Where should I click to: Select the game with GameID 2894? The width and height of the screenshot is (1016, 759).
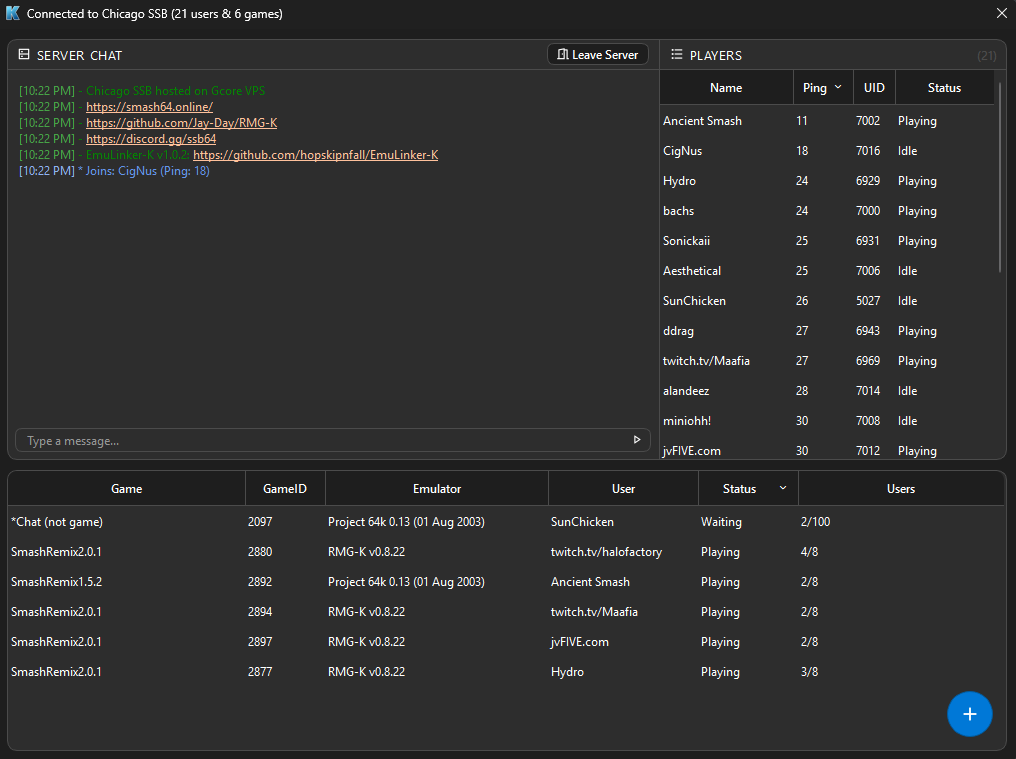[506, 611]
